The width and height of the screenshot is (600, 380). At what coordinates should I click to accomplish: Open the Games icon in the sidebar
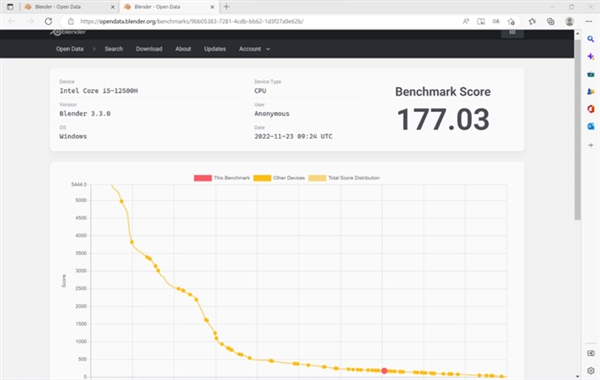click(591, 92)
